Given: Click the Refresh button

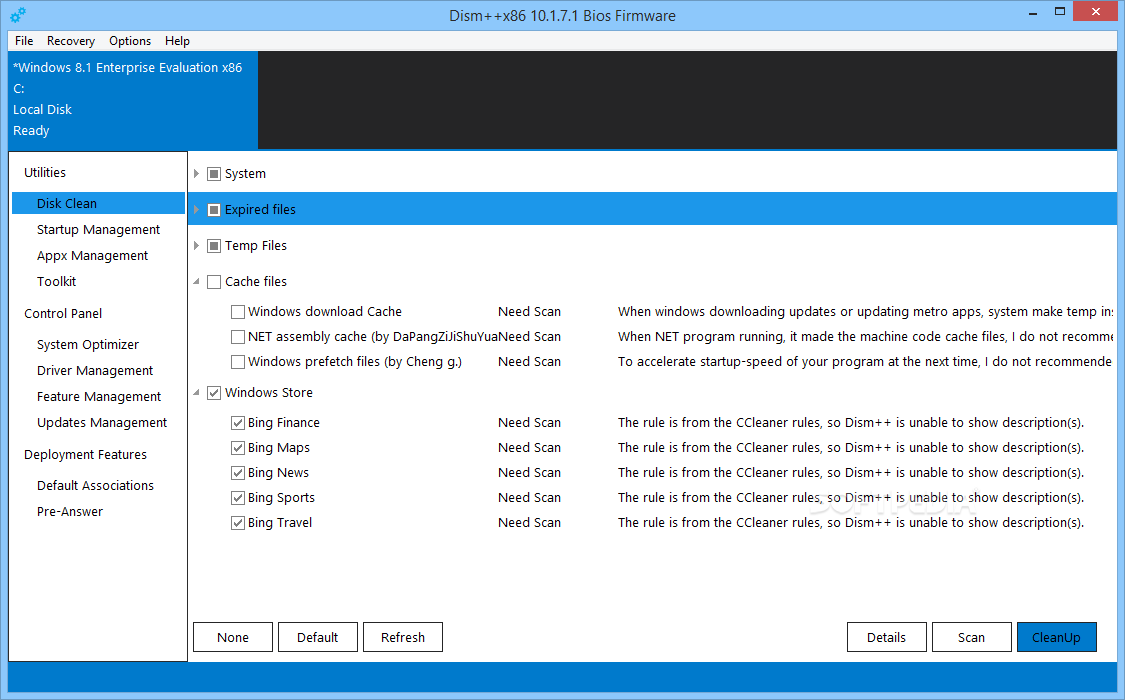Looking at the screenshot, I should [403, 637].
